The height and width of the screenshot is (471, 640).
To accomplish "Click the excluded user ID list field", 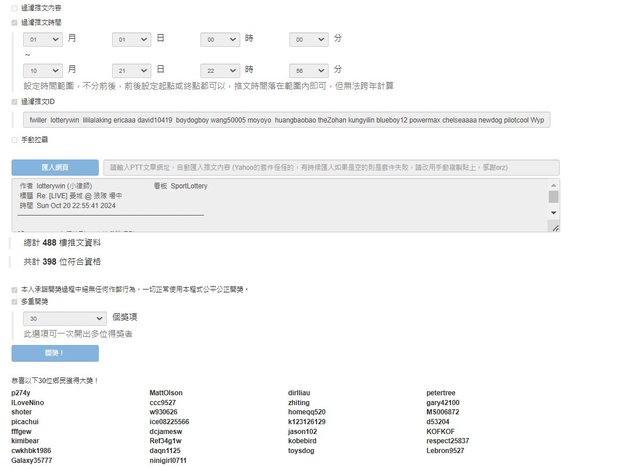I will [x=290, y=120].
